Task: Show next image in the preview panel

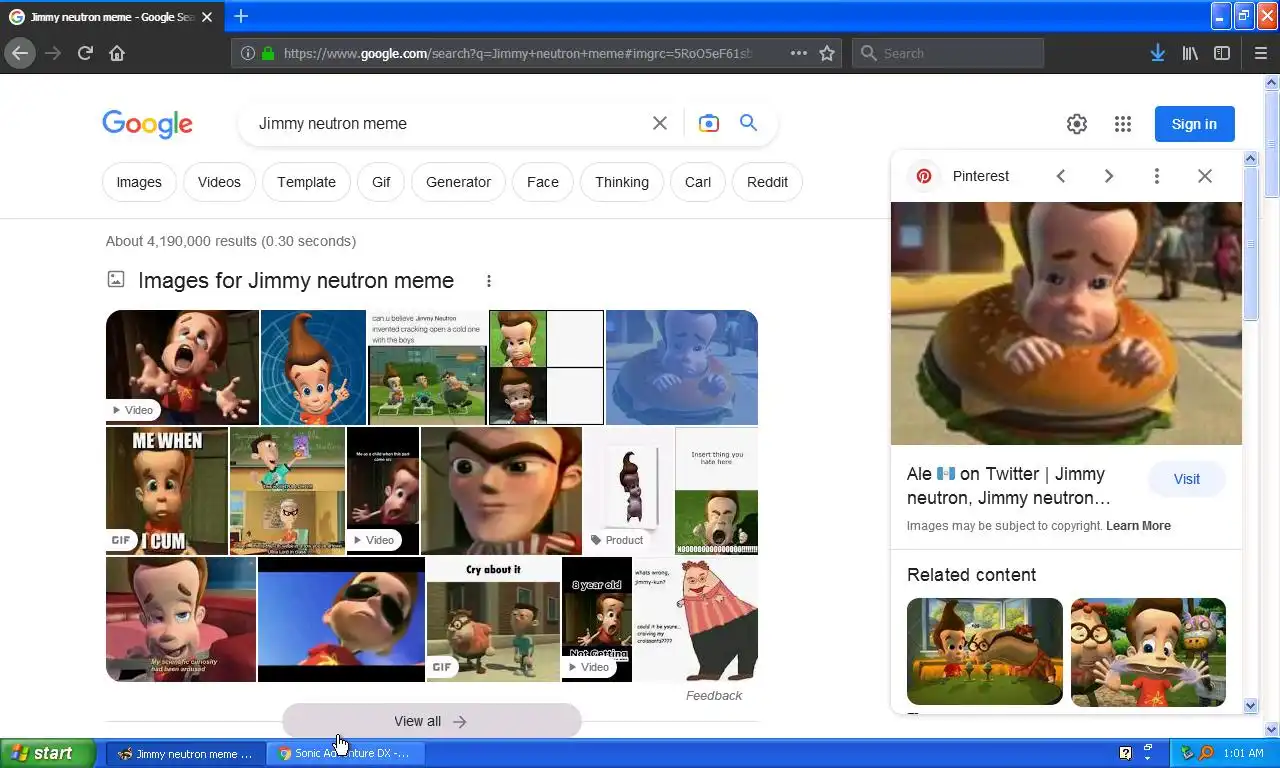Action: [x=1109, y=176]
